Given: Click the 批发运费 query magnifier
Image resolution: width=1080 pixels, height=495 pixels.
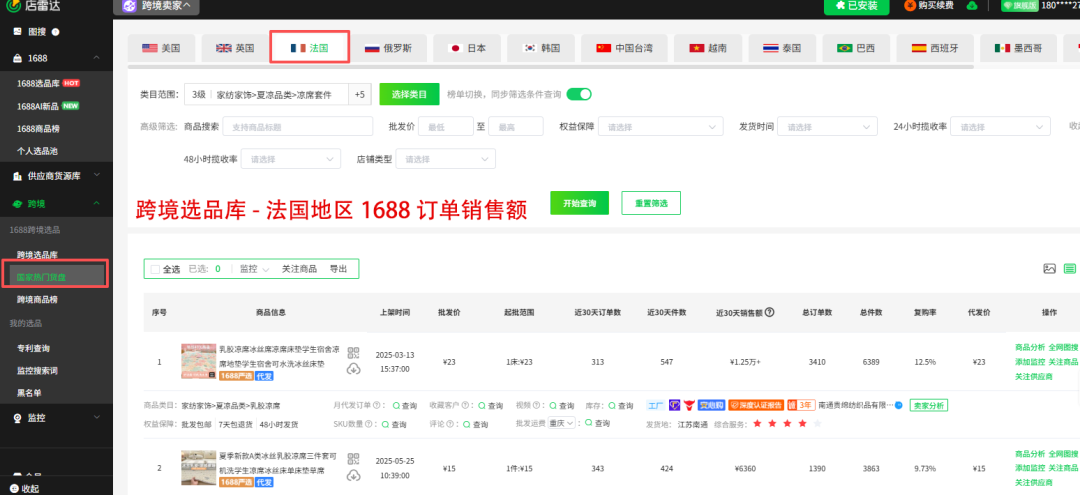Looking at the screenshot, I should (x=590, y=423).
